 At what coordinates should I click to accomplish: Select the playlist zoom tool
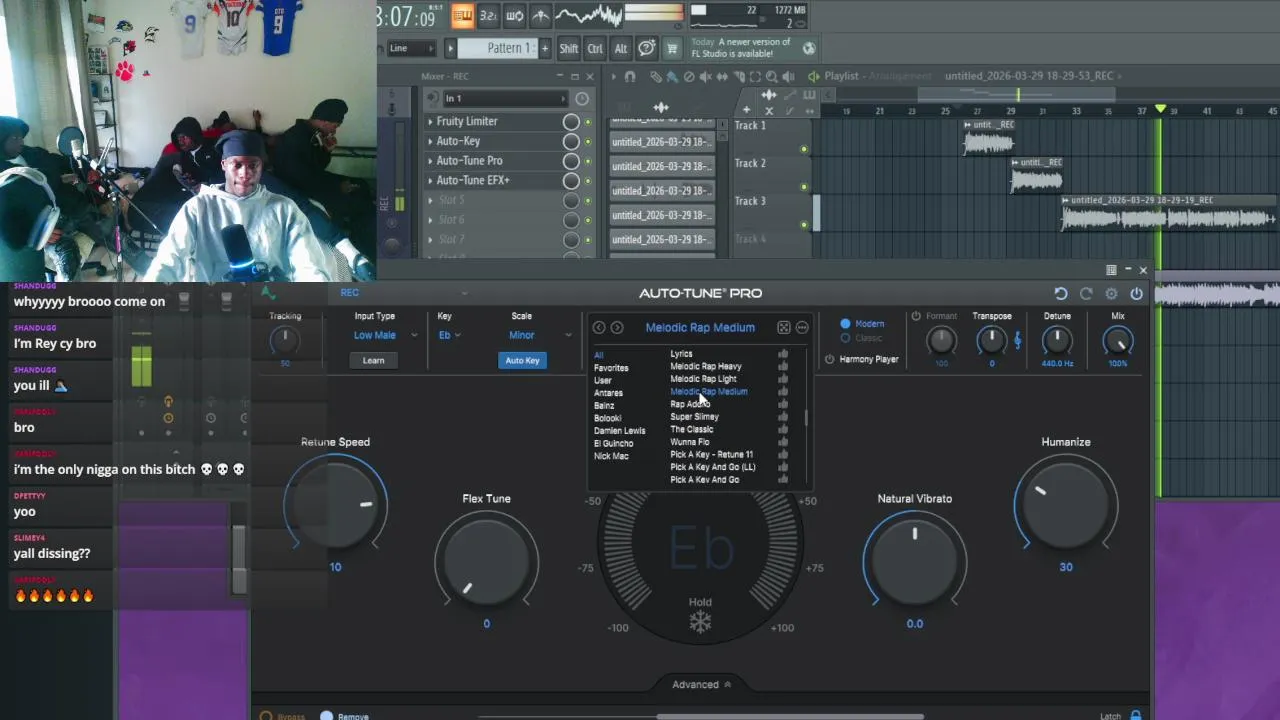click(772, 77)
